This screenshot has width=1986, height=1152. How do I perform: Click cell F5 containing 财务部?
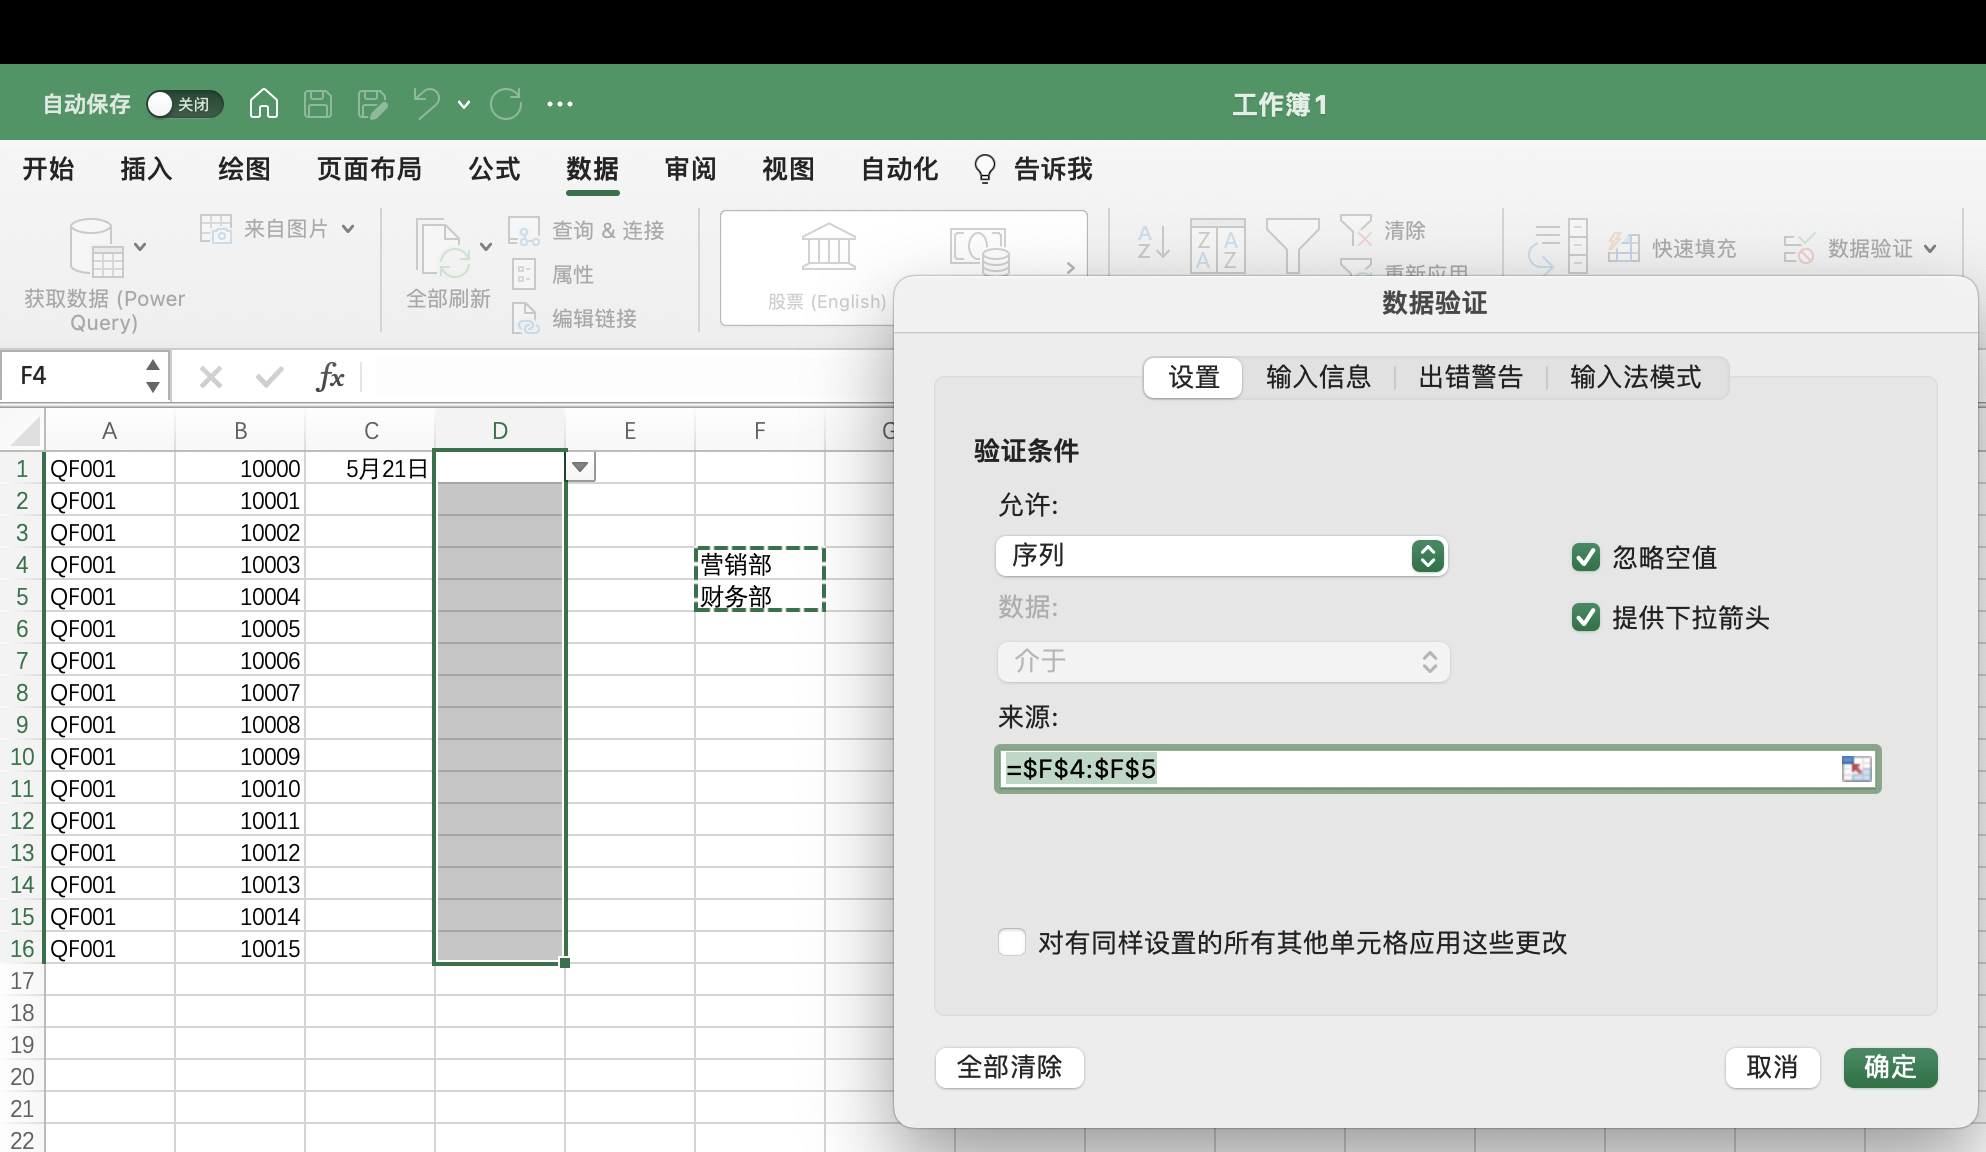[x=760, y=596]
